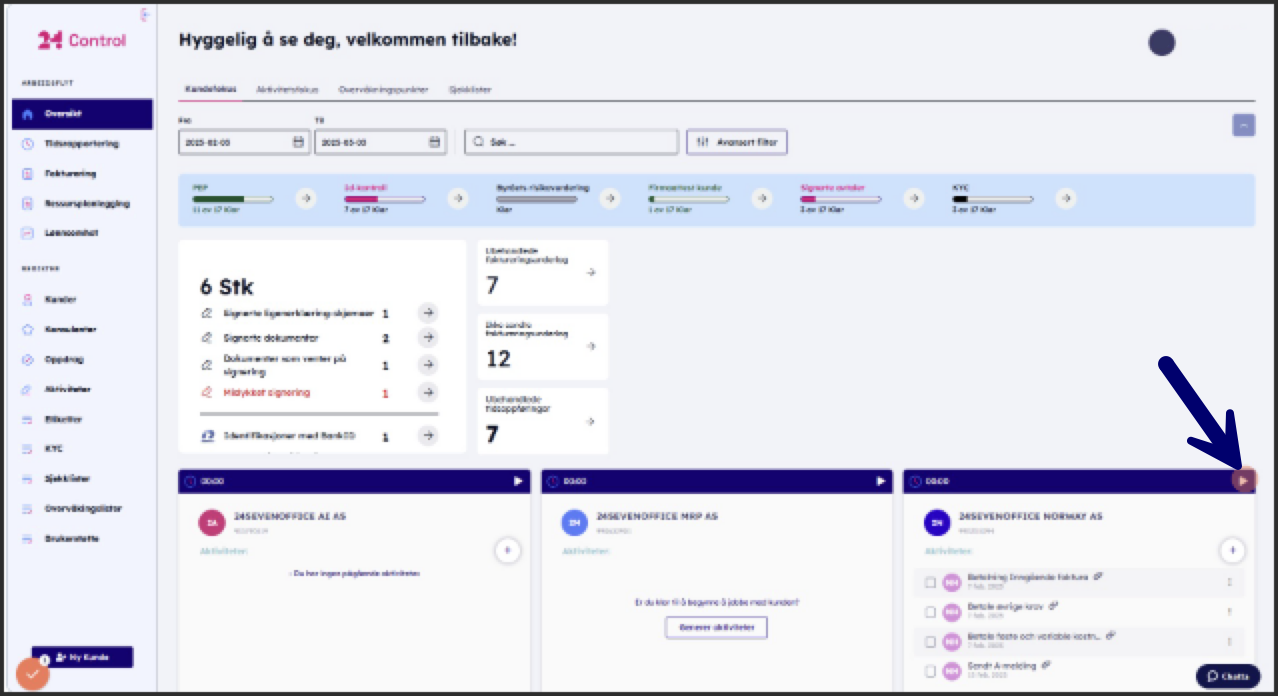Open arrow next to Mislykket signering
The height and width of the screenshot is (696, 1278).
coord(427,392)
